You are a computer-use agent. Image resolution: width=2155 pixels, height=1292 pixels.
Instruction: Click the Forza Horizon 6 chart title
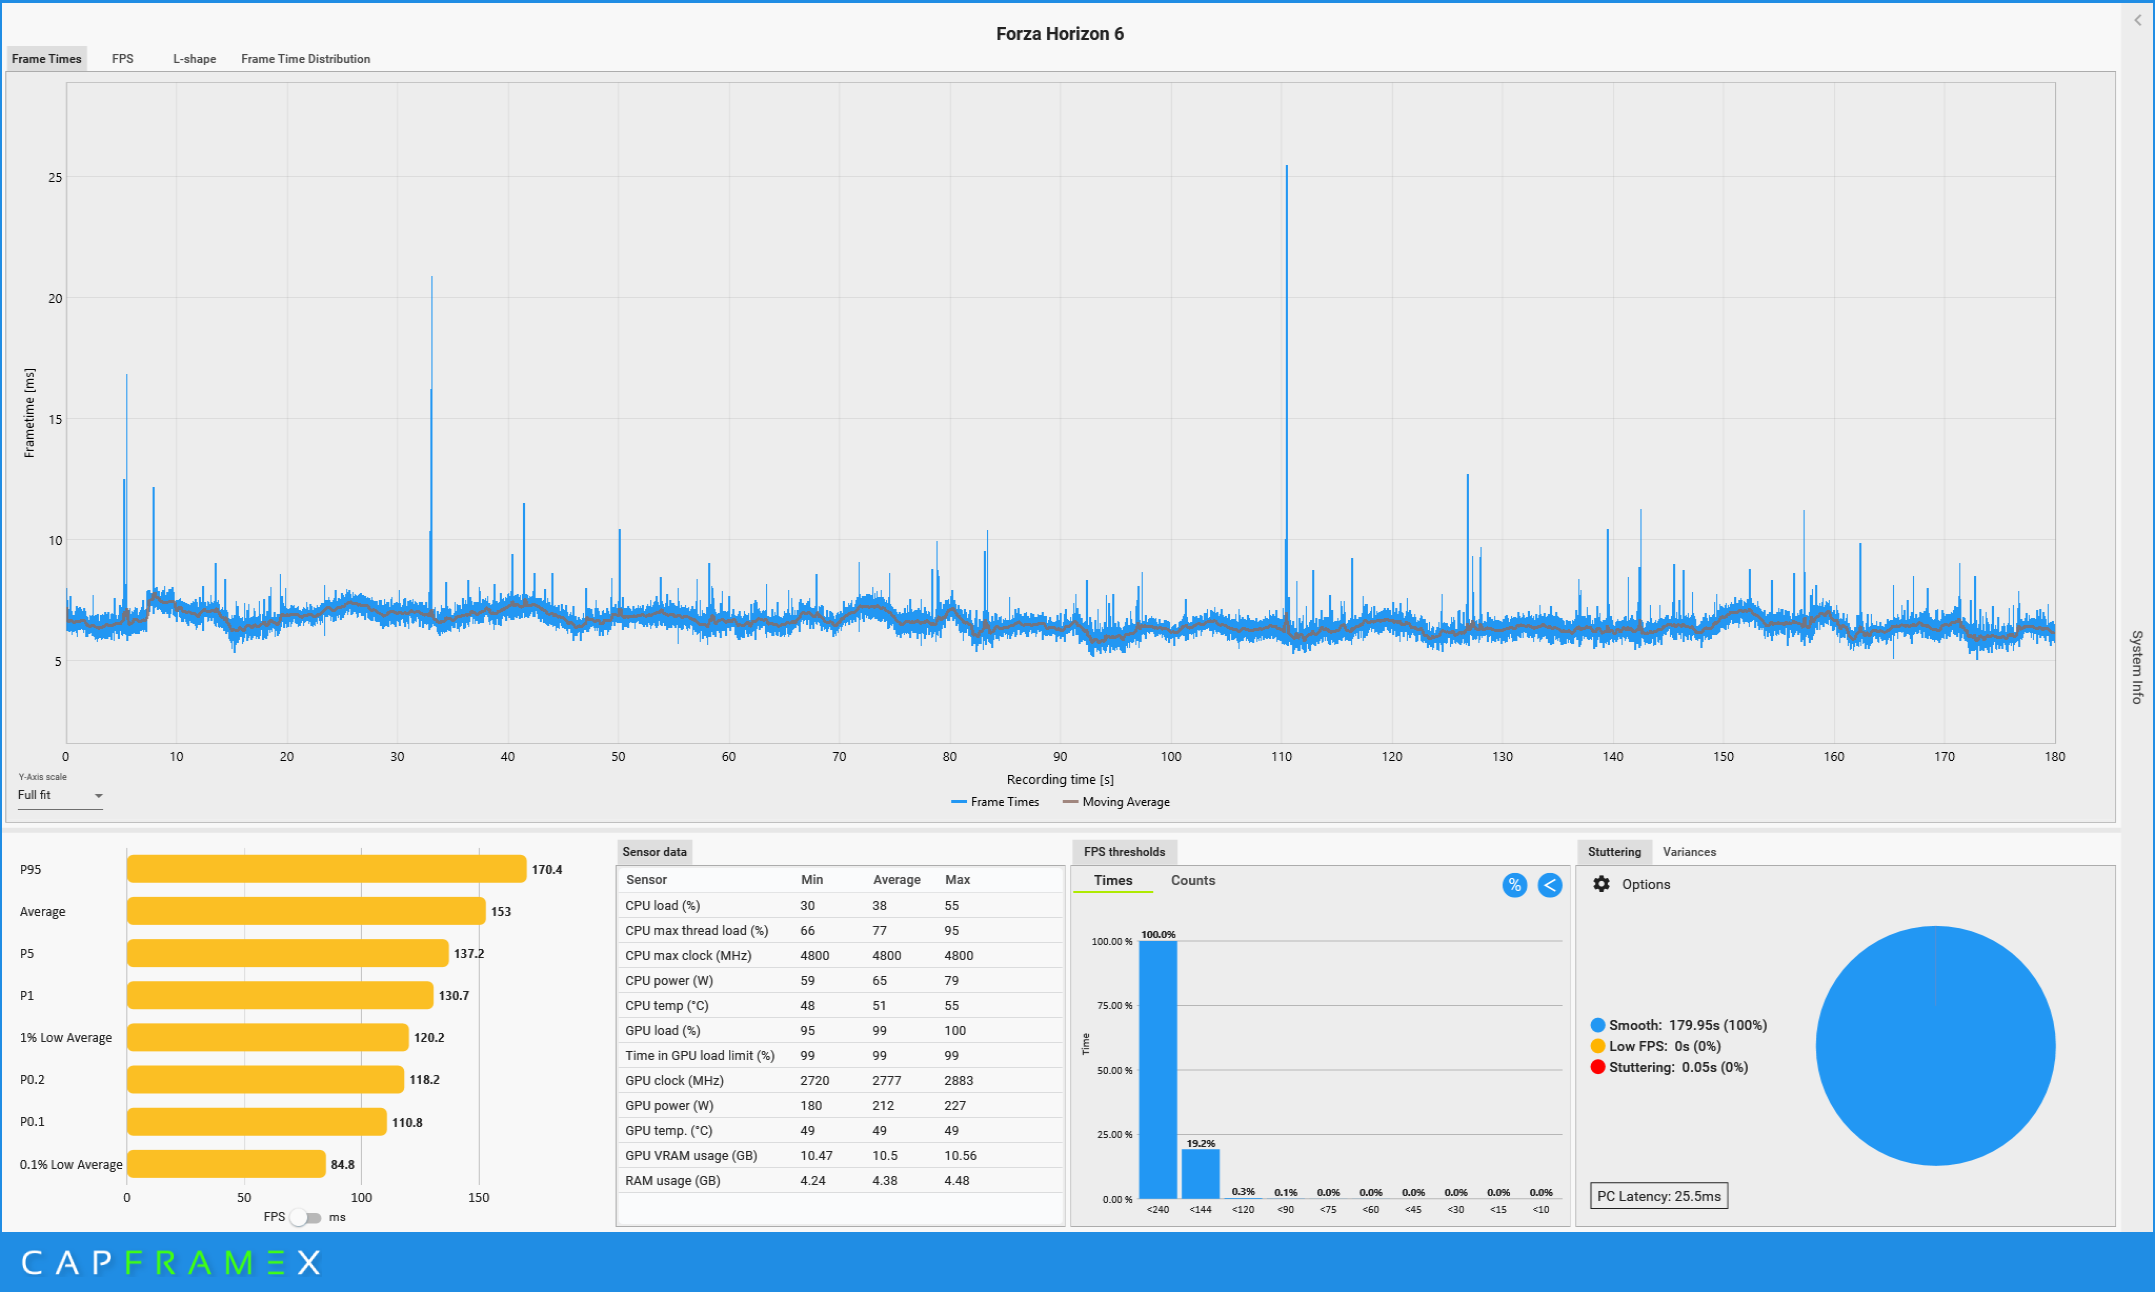pos(1060,34)
